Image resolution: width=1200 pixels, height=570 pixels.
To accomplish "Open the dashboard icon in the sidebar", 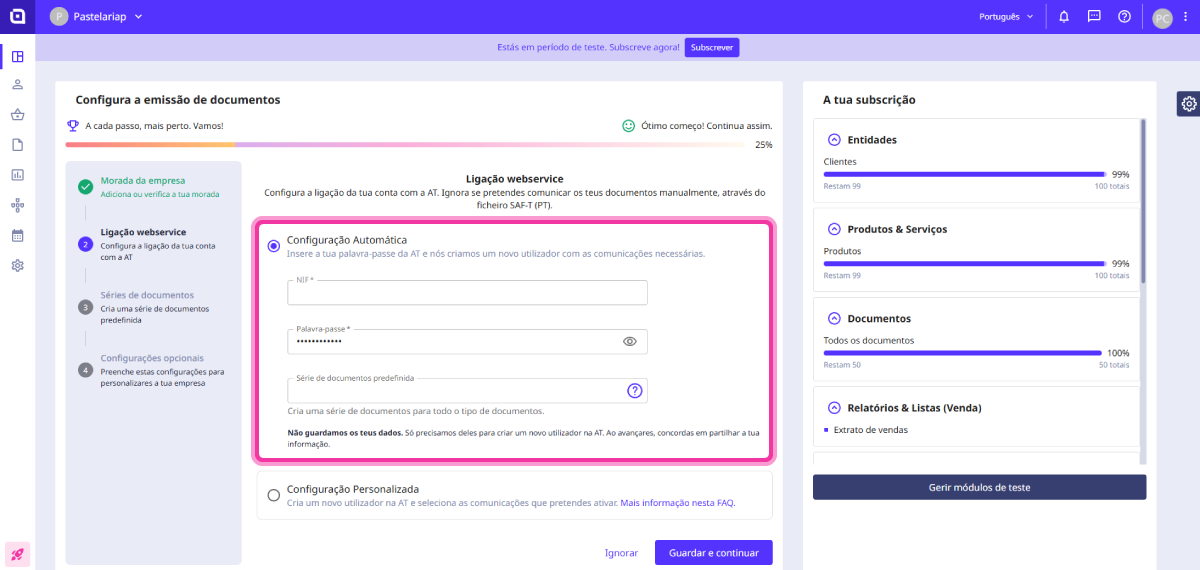I will (x=17, y=56).
